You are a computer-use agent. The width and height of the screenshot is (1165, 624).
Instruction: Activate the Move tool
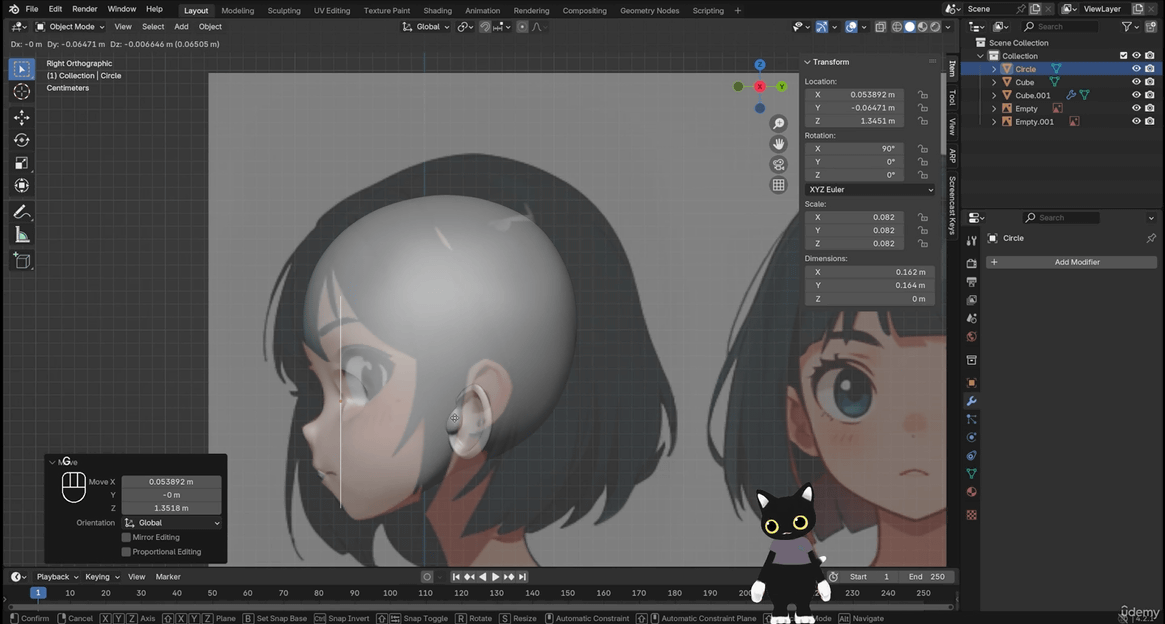(22, 117)
